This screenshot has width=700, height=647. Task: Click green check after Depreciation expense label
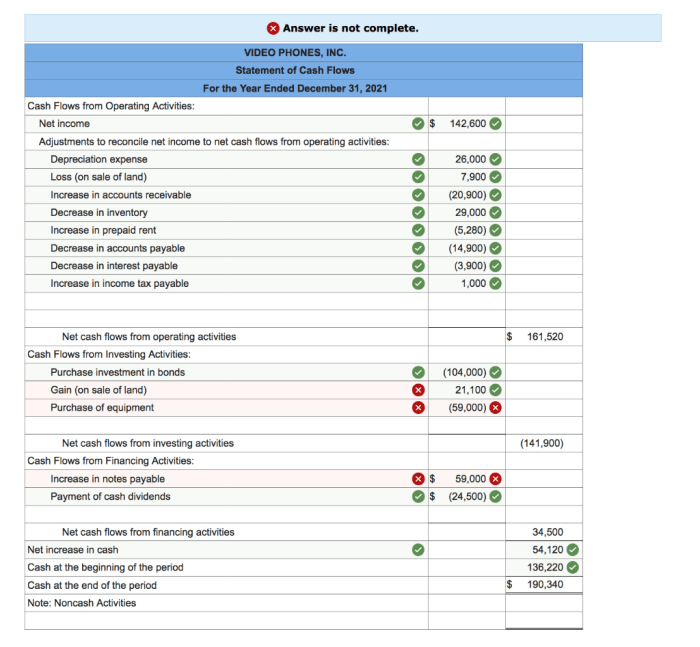pos(418,159)
